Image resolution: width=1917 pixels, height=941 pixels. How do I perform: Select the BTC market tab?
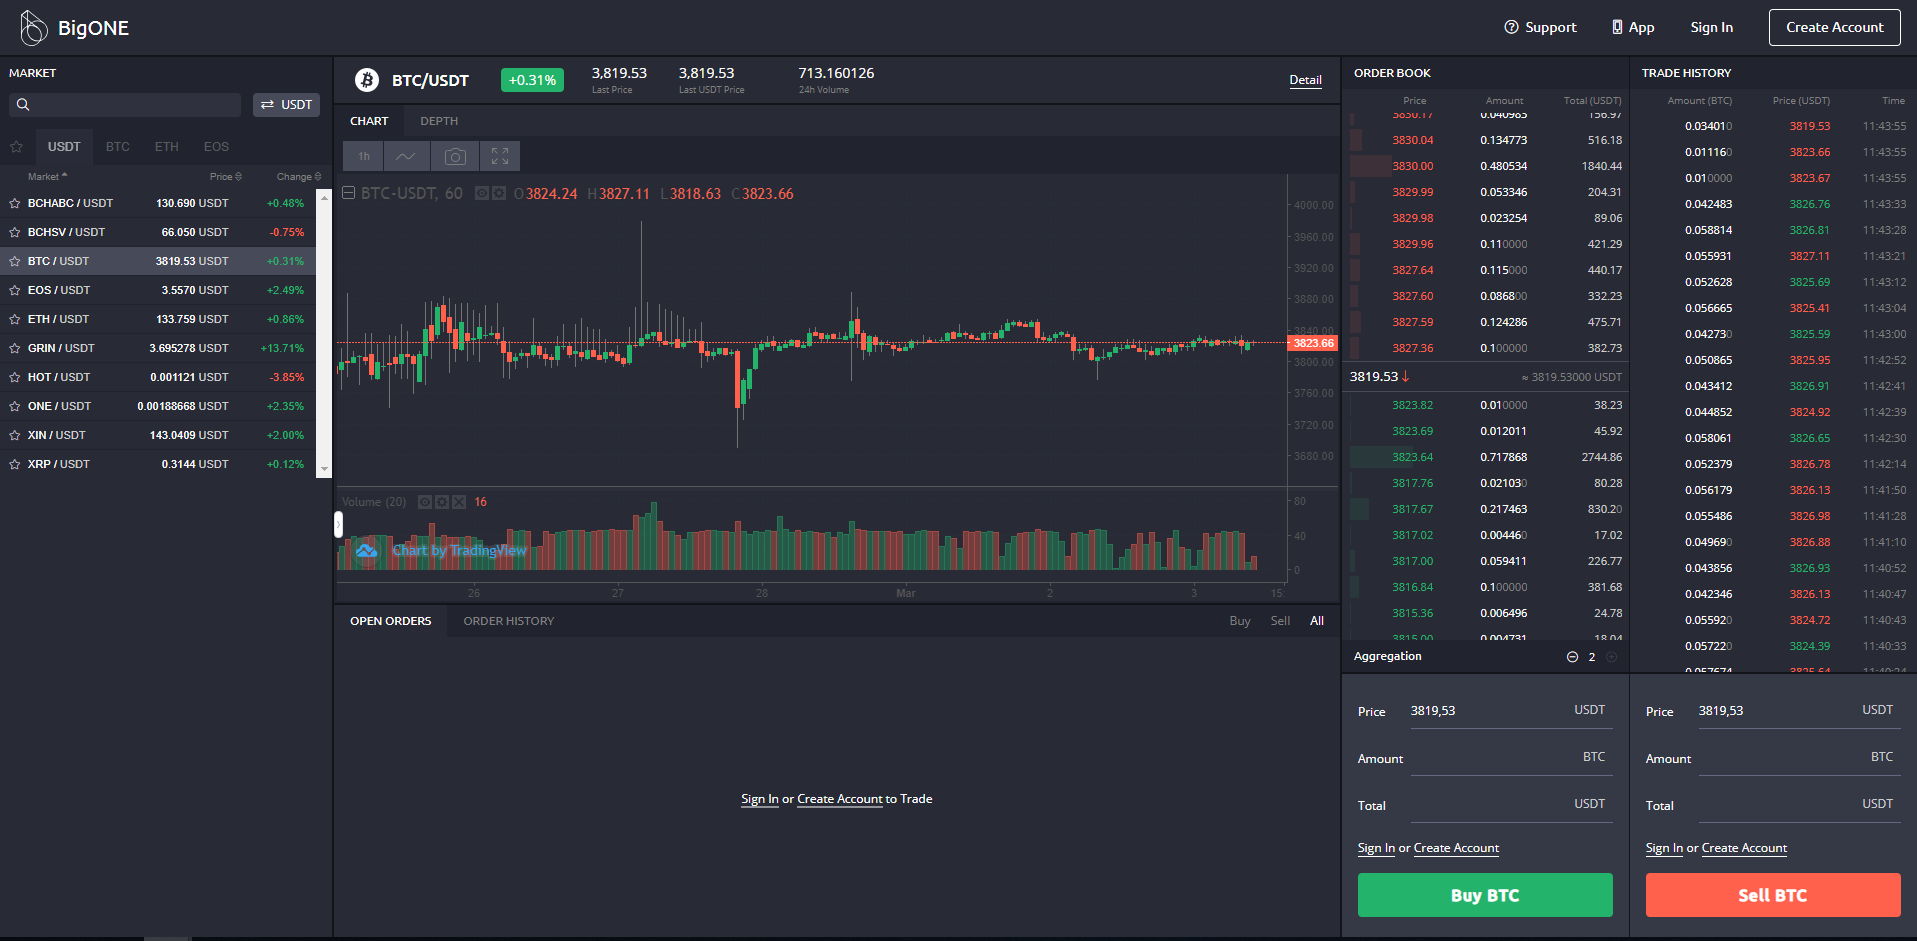pyautogui.click(x=118, y=147)
